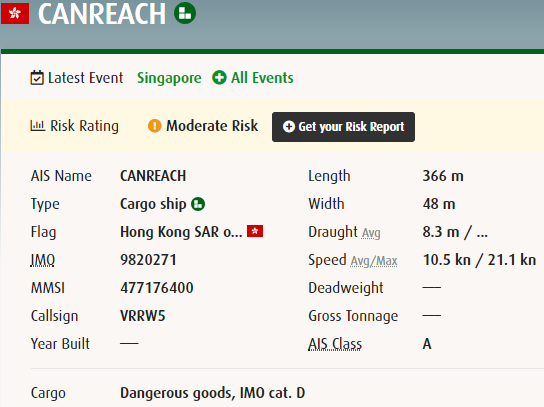Click the chart icon beside Risk Rating
This screenshot has height=407, width=544.
[37, 126]
